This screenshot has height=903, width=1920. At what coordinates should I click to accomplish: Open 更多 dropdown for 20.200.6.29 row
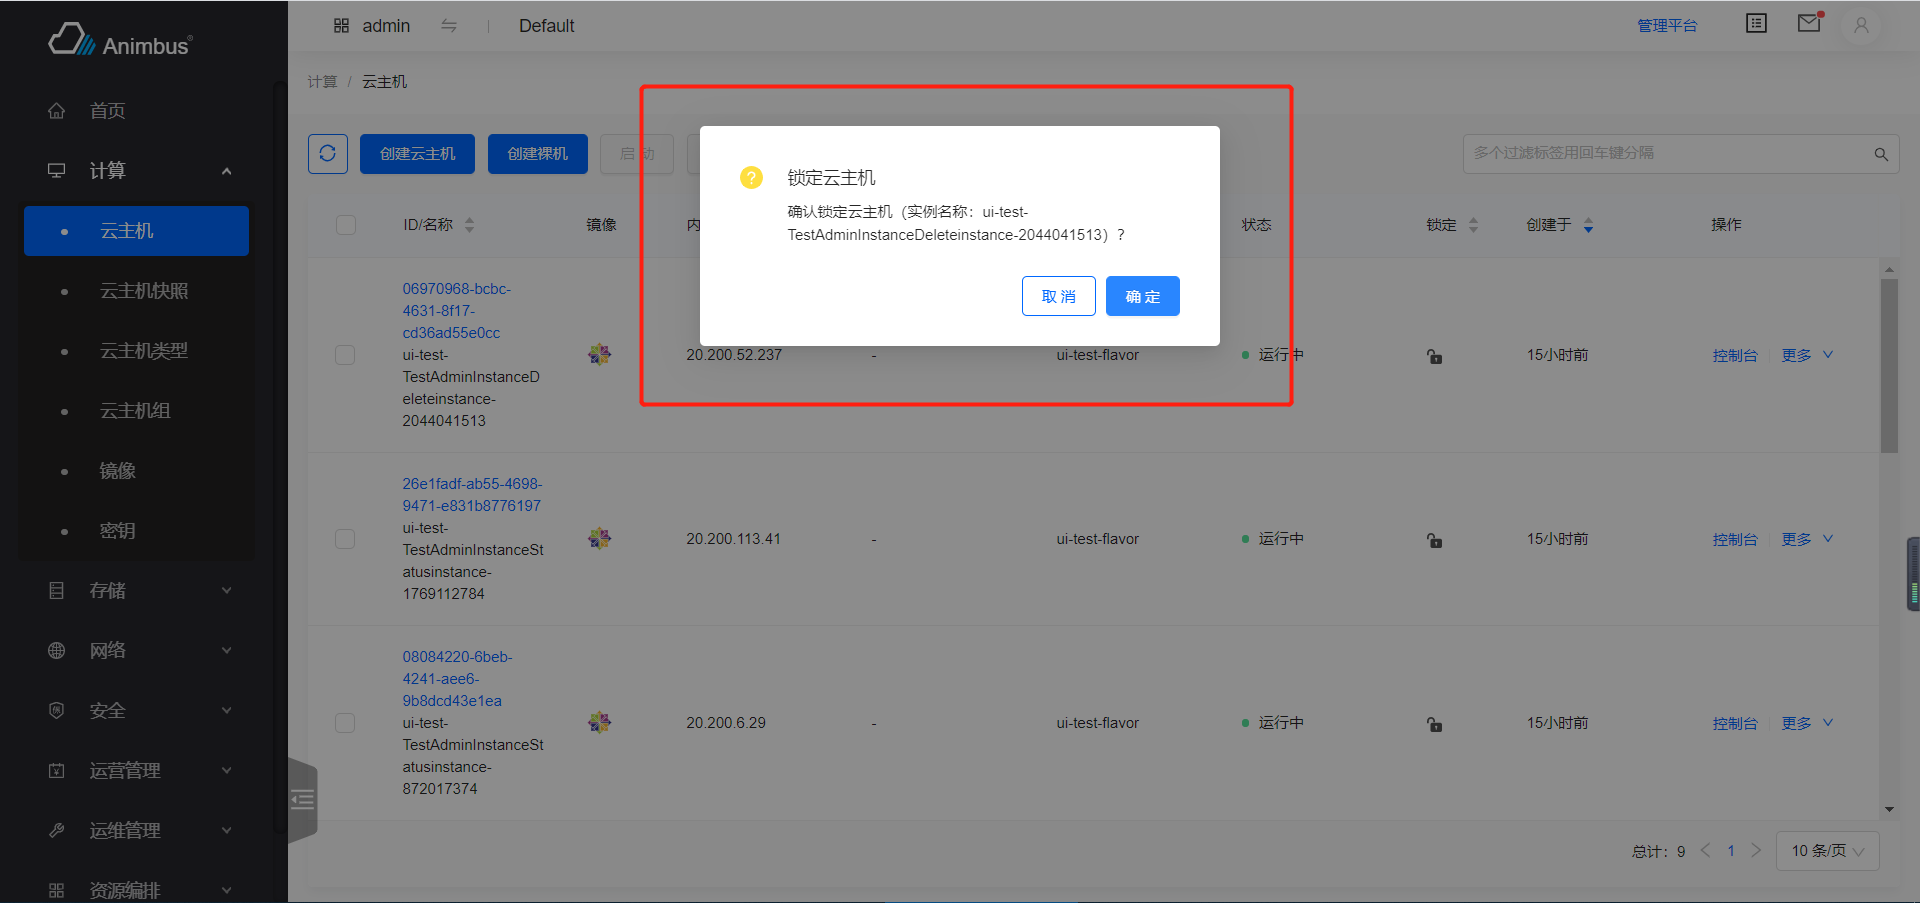tap(1806, 723)
